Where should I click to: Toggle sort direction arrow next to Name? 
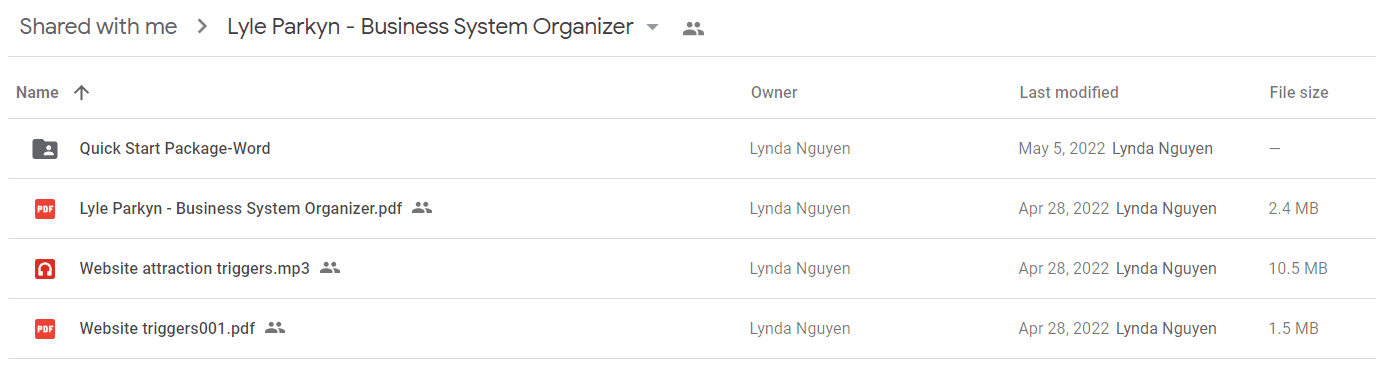pyautogui.click(x=82, y=92)
